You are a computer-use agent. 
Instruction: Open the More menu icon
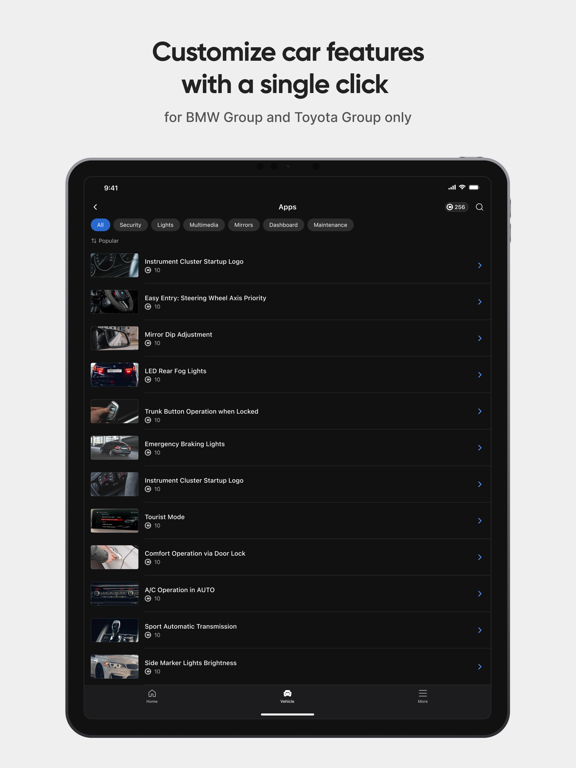pyautogui.click(x=423, y=696)
